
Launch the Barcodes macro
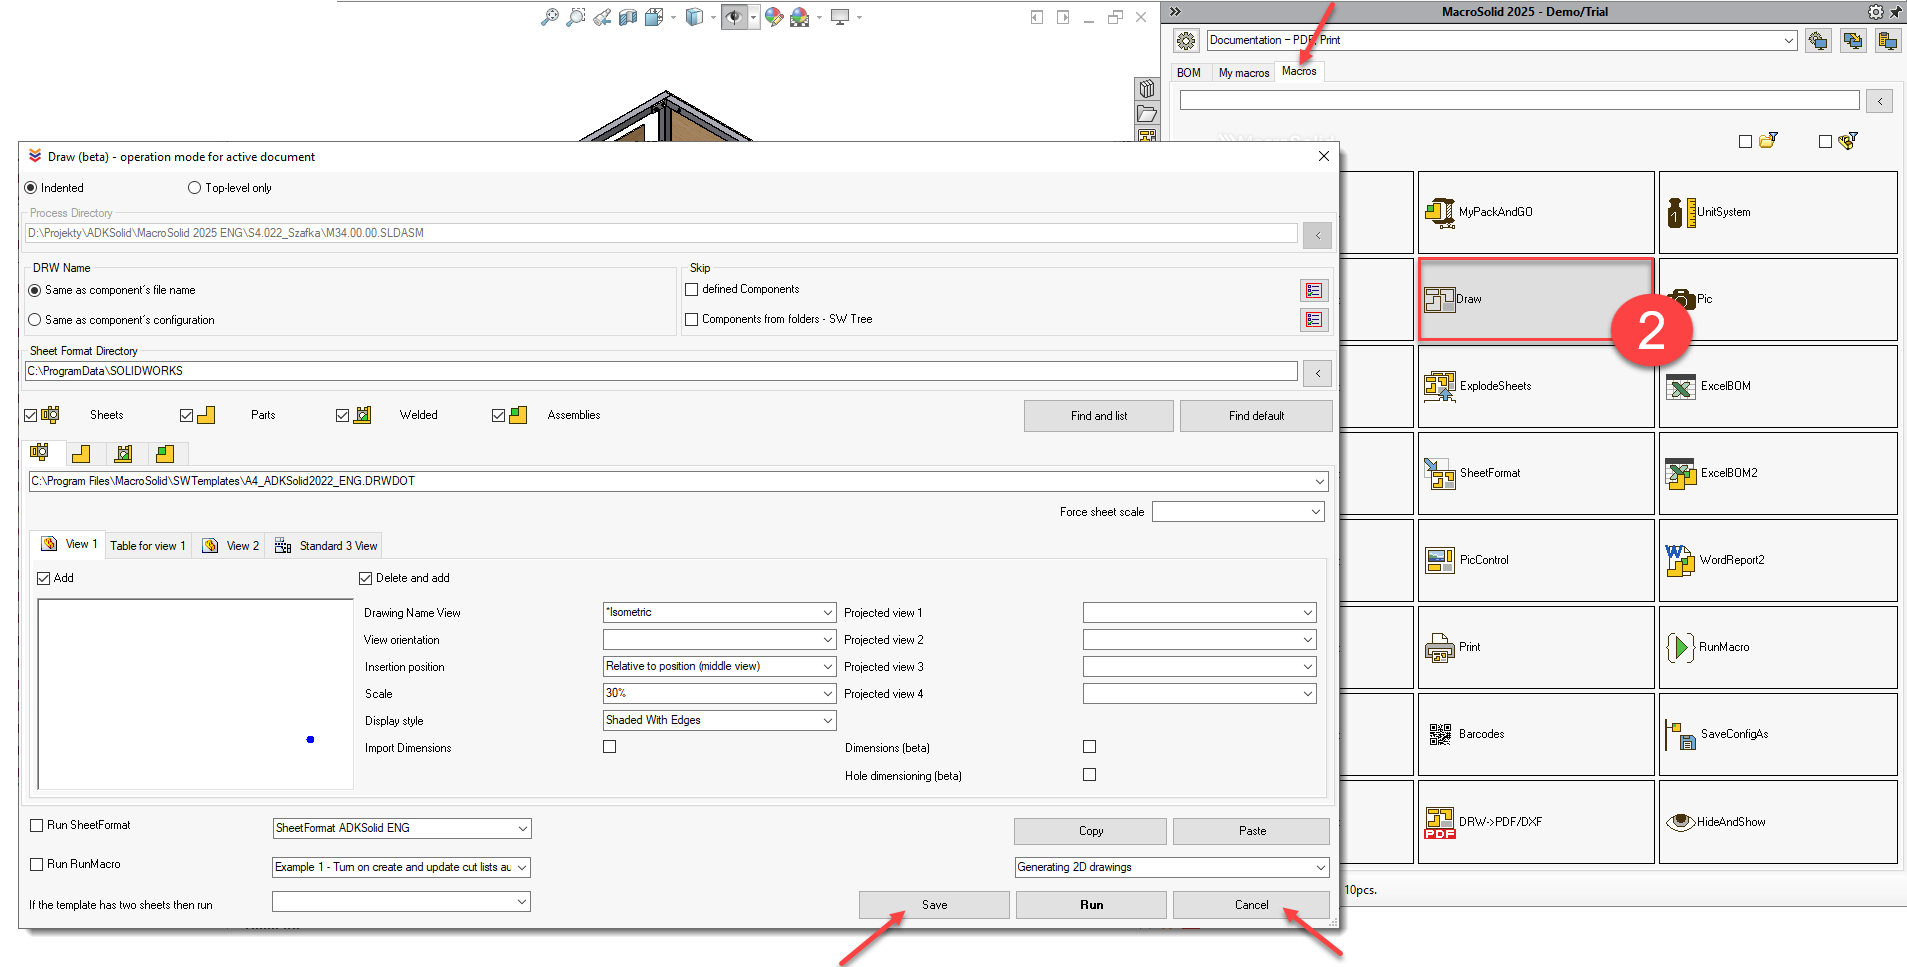(x=1535, y=734)
